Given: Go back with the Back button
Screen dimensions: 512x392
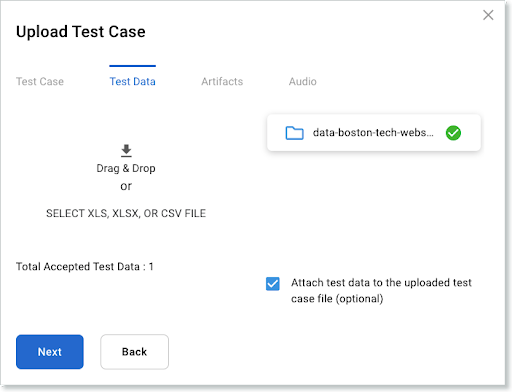Looking at the screenshot, I should coord(134,352).
